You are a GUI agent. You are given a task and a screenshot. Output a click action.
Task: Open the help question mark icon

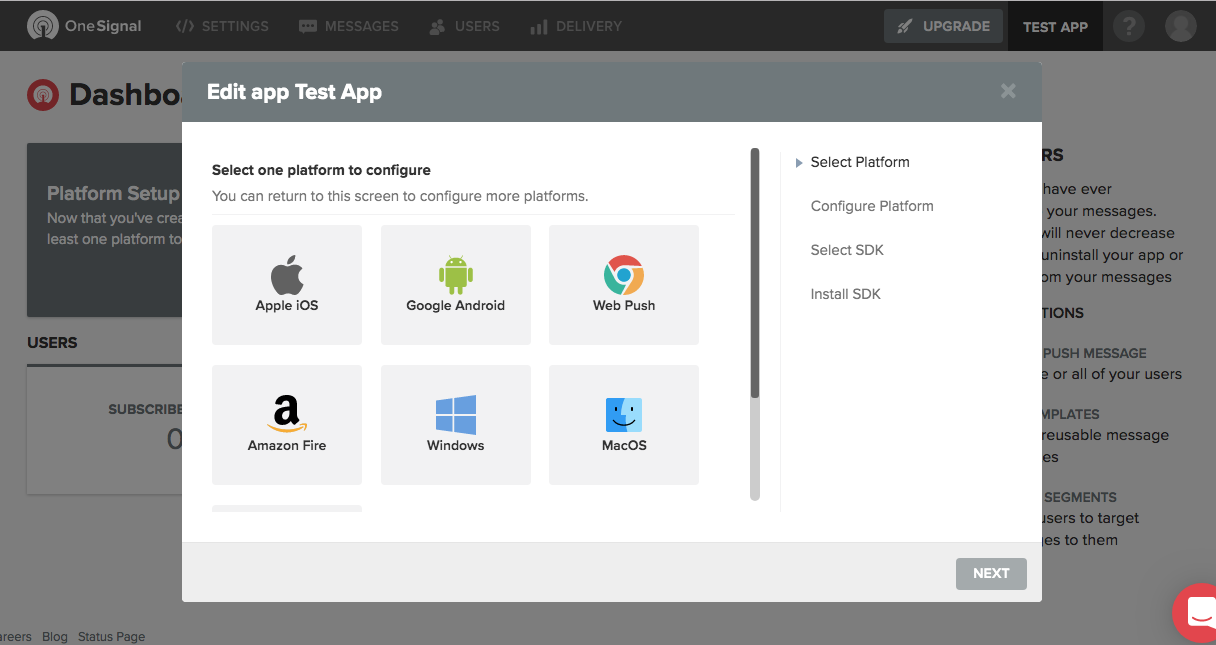[1128, 26]
